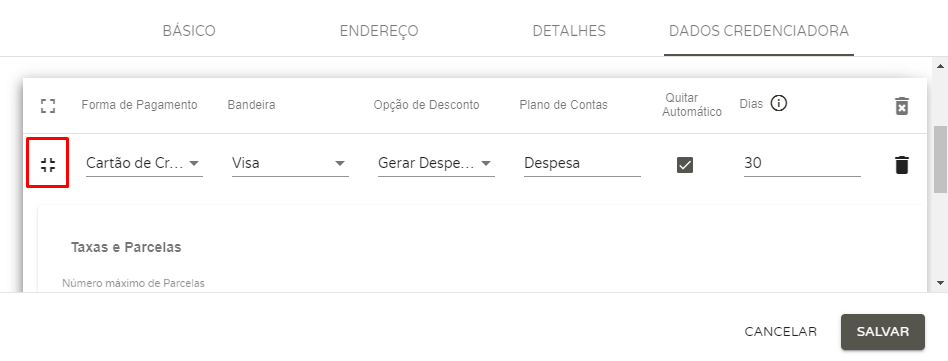Click the CANCELAR button

781,332
